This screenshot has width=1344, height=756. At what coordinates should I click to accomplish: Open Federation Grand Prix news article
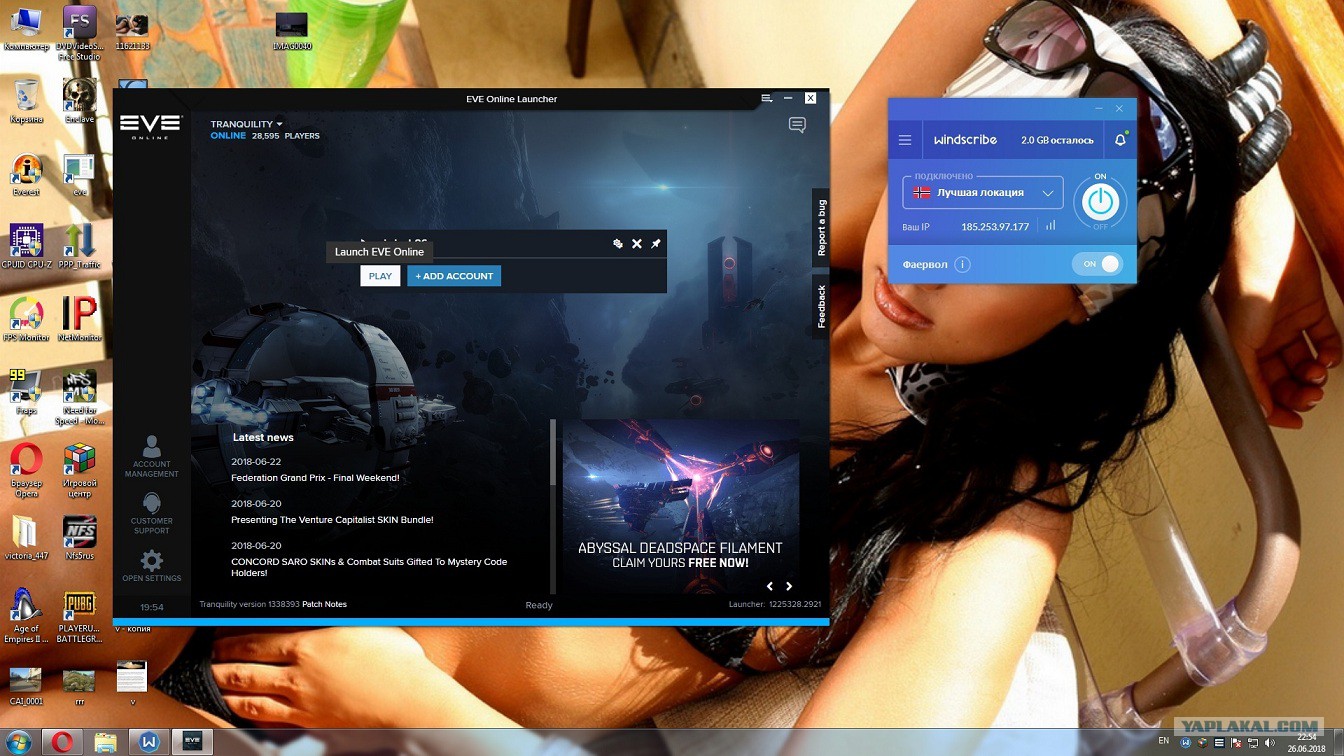click(x=315, y=478)
